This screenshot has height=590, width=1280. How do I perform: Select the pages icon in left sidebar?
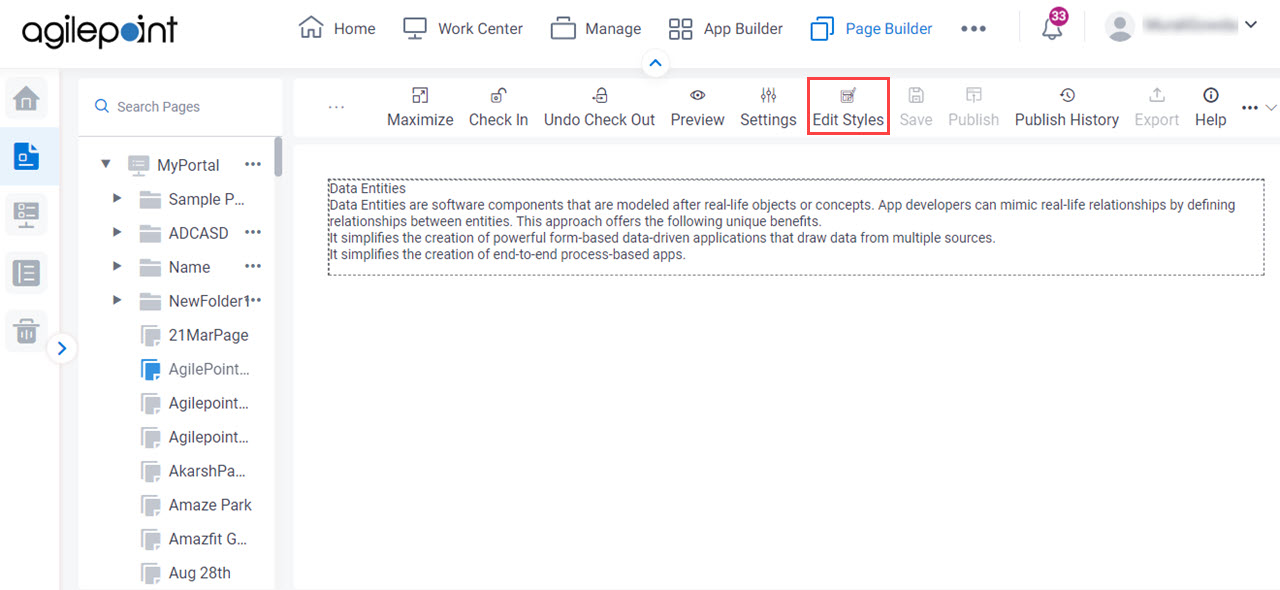pos(26,156)
